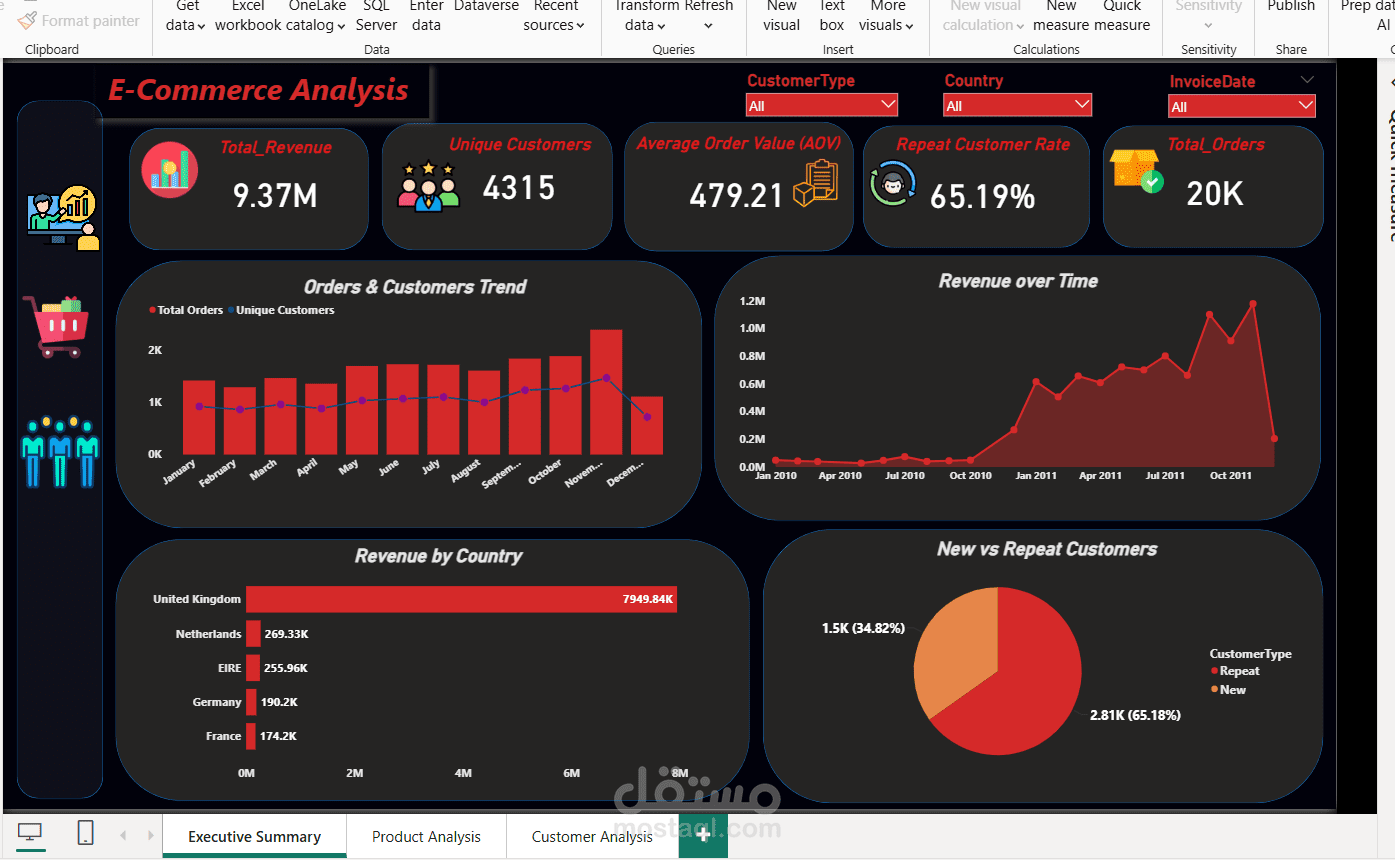Image resolution: width=1395 pixels, height=860 pixels.
Task: Click the Enter data button
Action: pyautogui.click(x=426, y=16)
